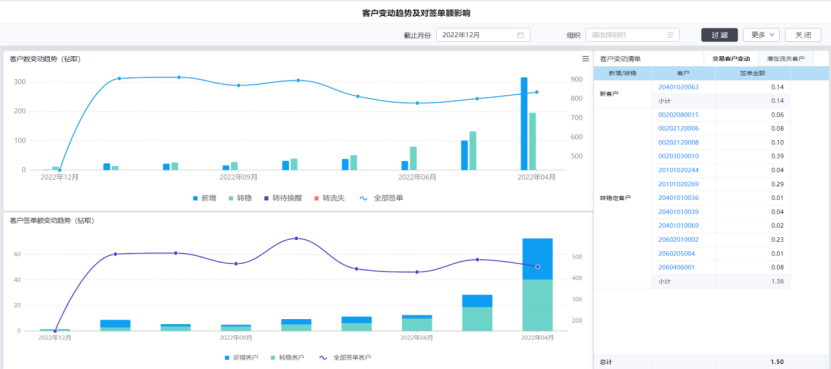The image size is (831, 369).
Task: Click the 过滤 filter button
Action: pos(719,35)
